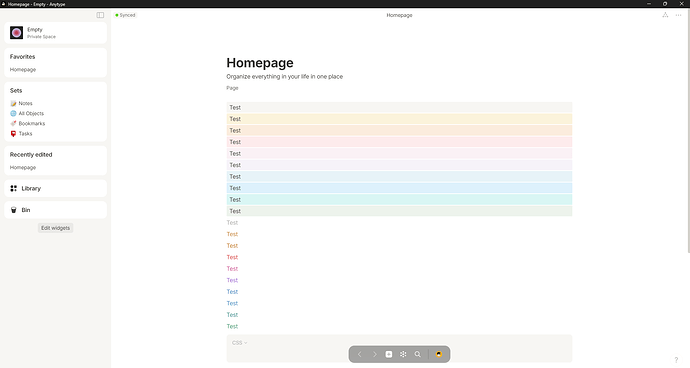Click the Notes set icon
This screenshot has height=368, width=690.
[13, 103]
